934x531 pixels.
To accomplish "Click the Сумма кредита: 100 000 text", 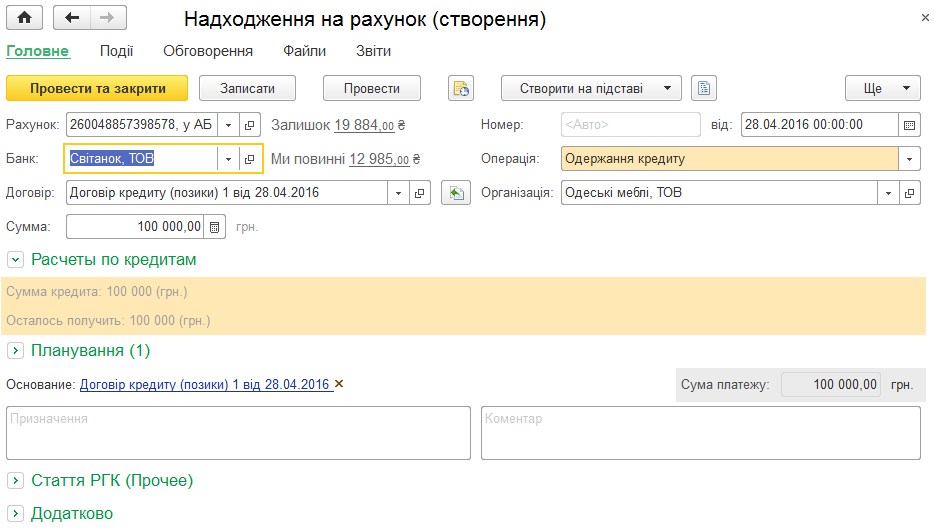I will click(x=97, y=291).
